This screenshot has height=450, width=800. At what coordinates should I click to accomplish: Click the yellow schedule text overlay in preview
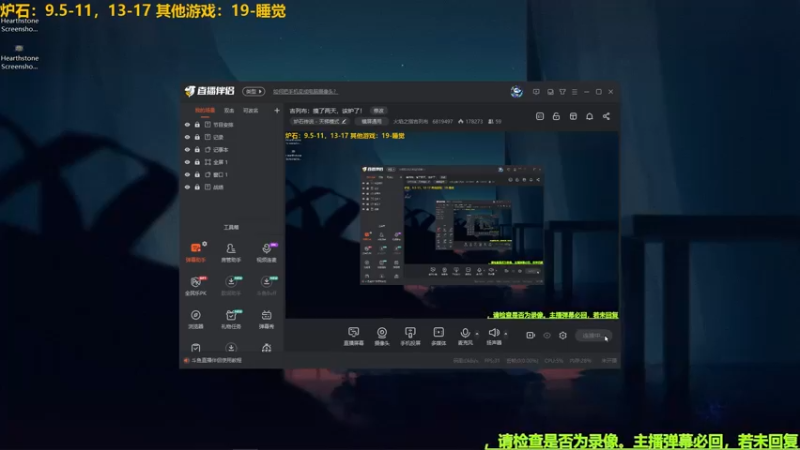345,136
